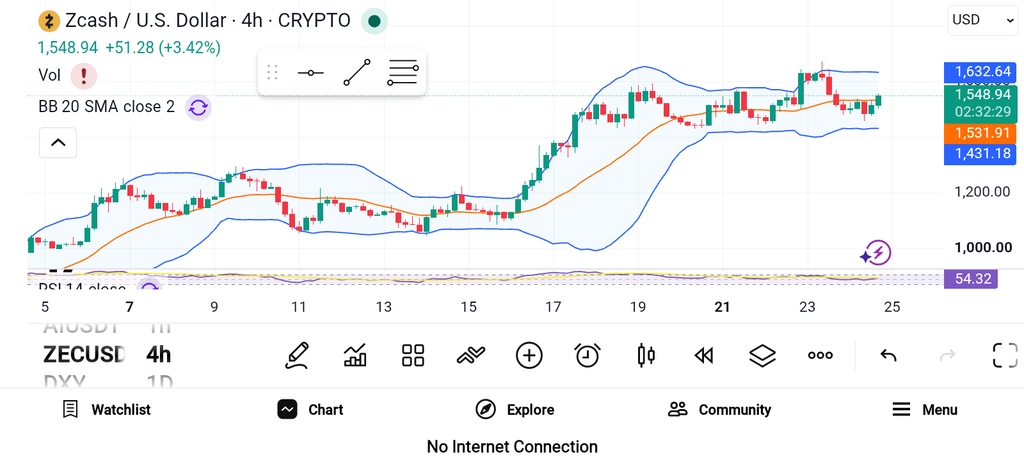
Task: Click the BB 20 SMA close 2 legend
Action: click(x=106, y=107)
